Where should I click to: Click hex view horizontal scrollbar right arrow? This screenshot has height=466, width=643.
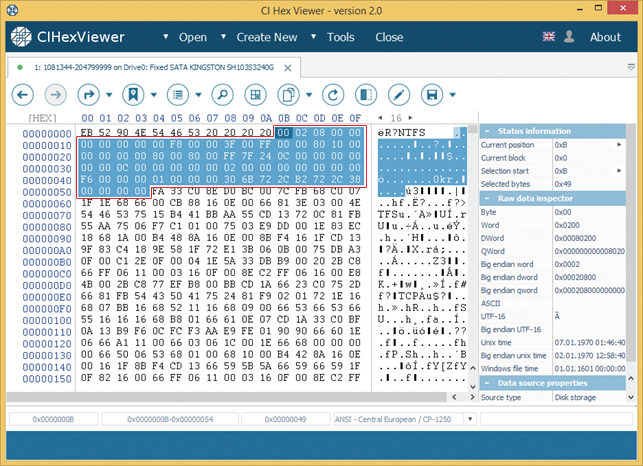point(472,397)
